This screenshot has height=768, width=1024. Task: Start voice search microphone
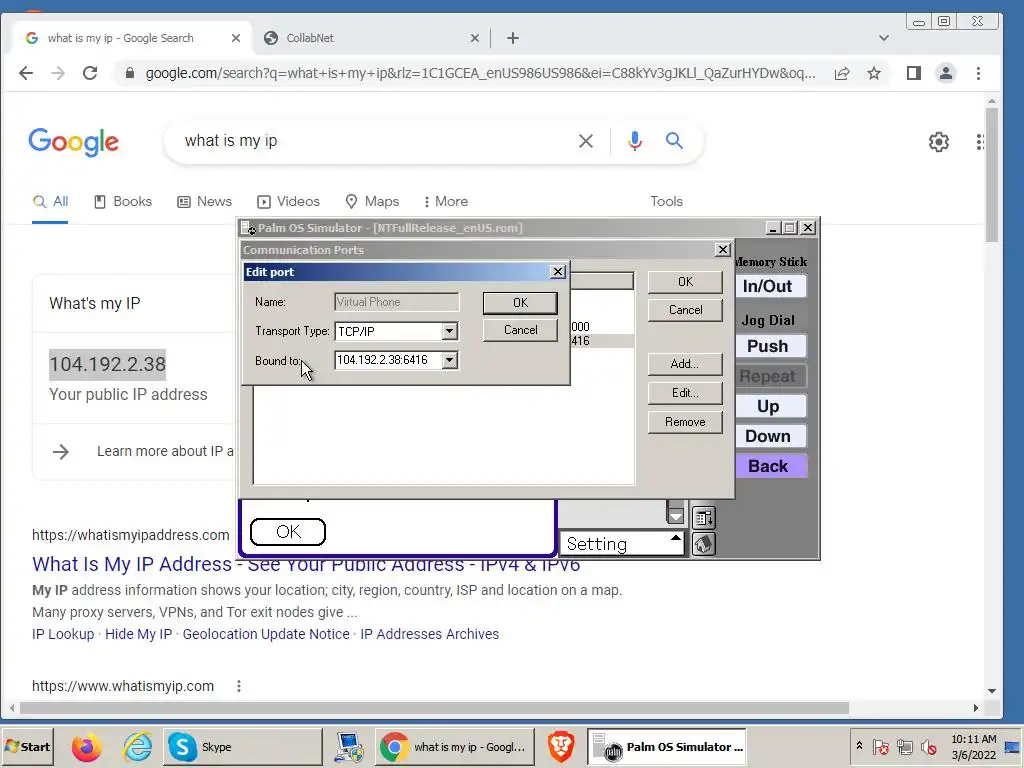(635, 141)
